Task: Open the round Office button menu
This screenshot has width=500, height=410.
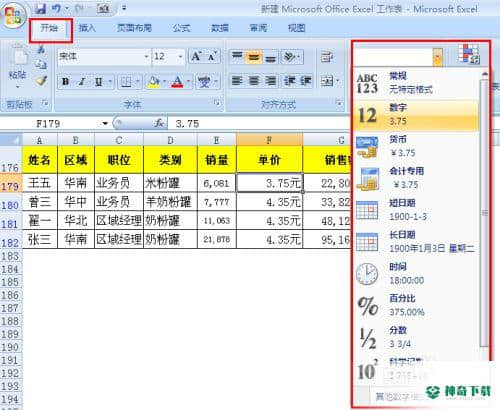Action: (x=13, y=15)
